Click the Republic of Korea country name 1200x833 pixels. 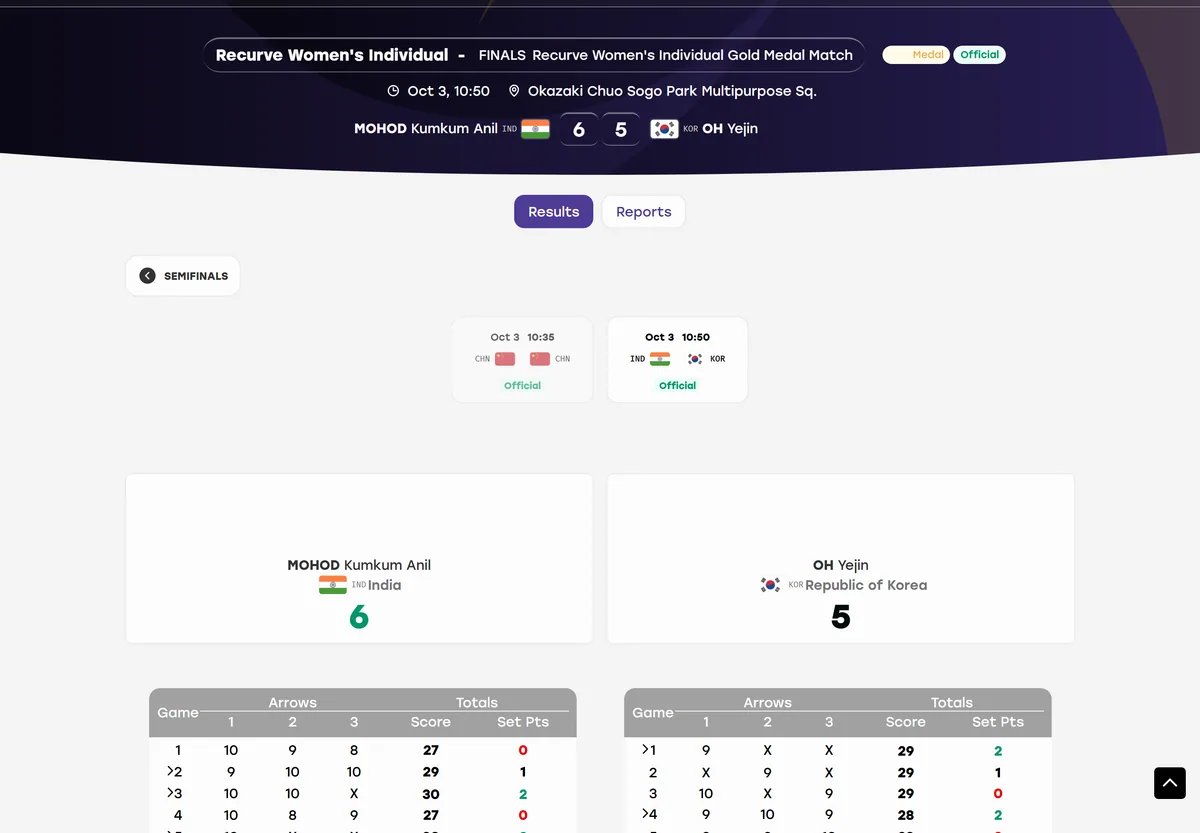click(x=866, y=585)
